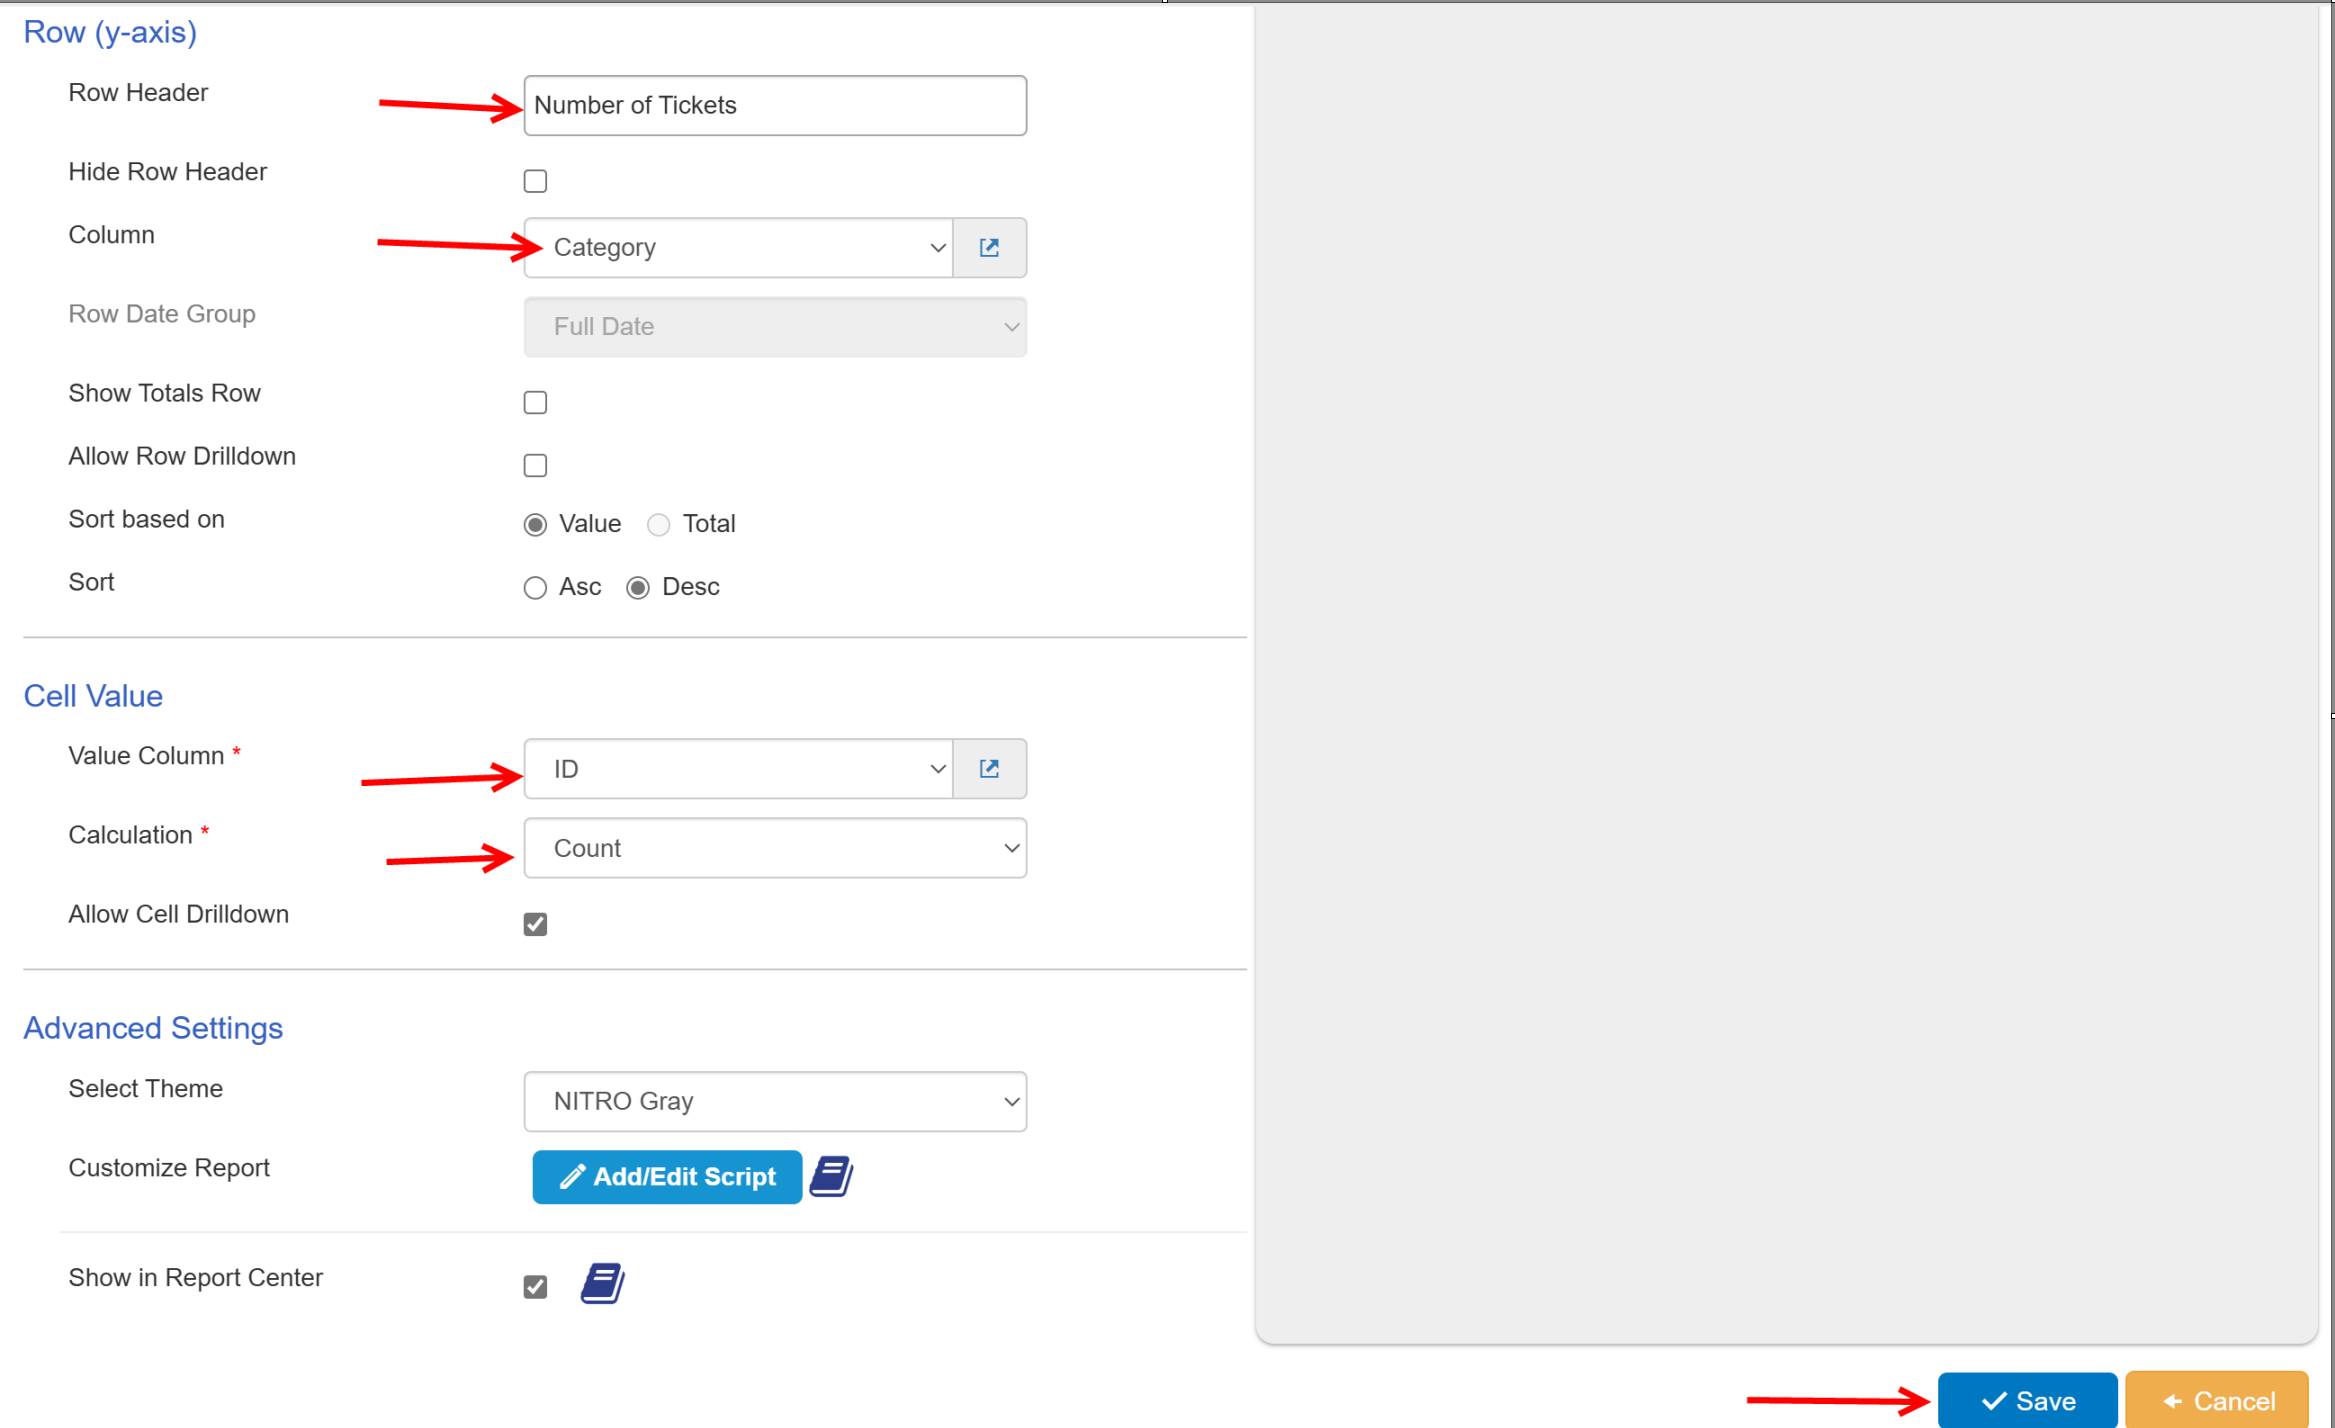Toggle the Hide Row Header checkbox

tap(535, 180)
